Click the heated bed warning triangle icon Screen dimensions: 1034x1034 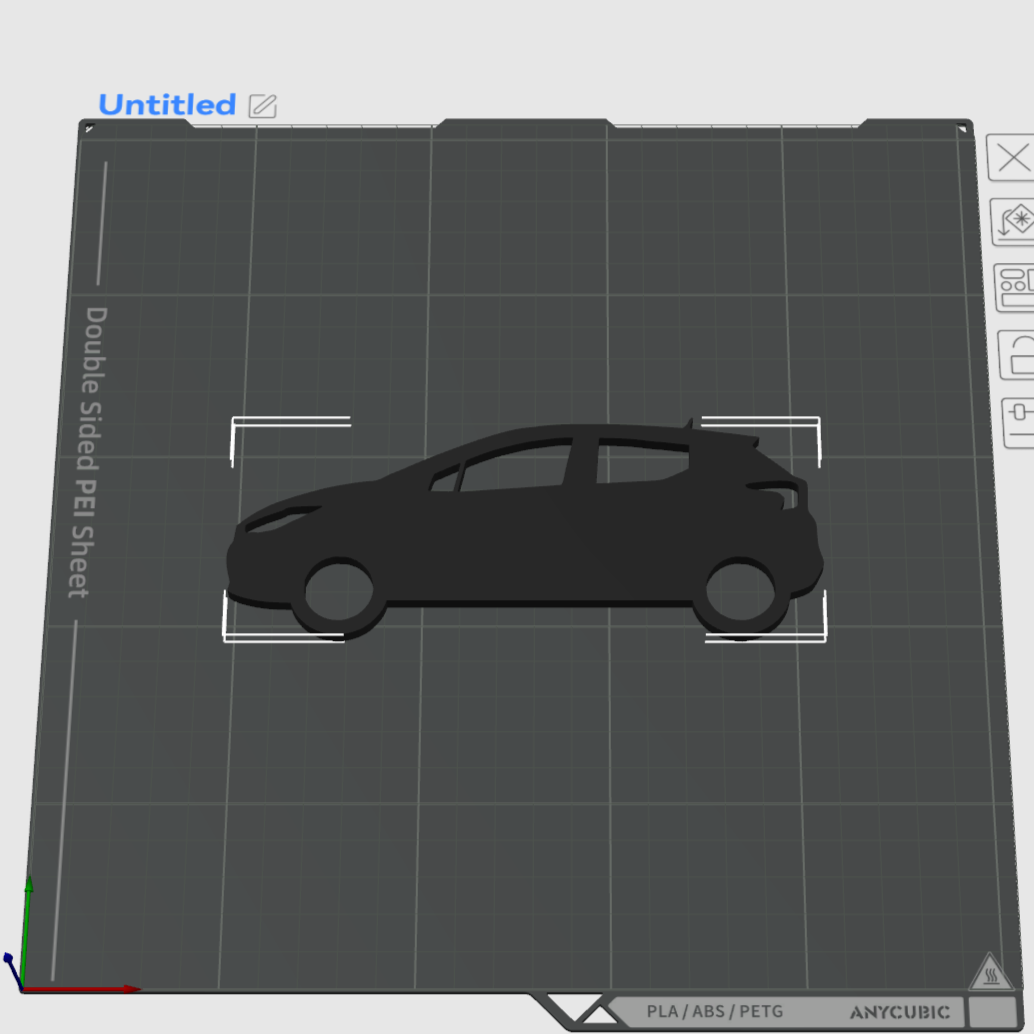point(990,972)
